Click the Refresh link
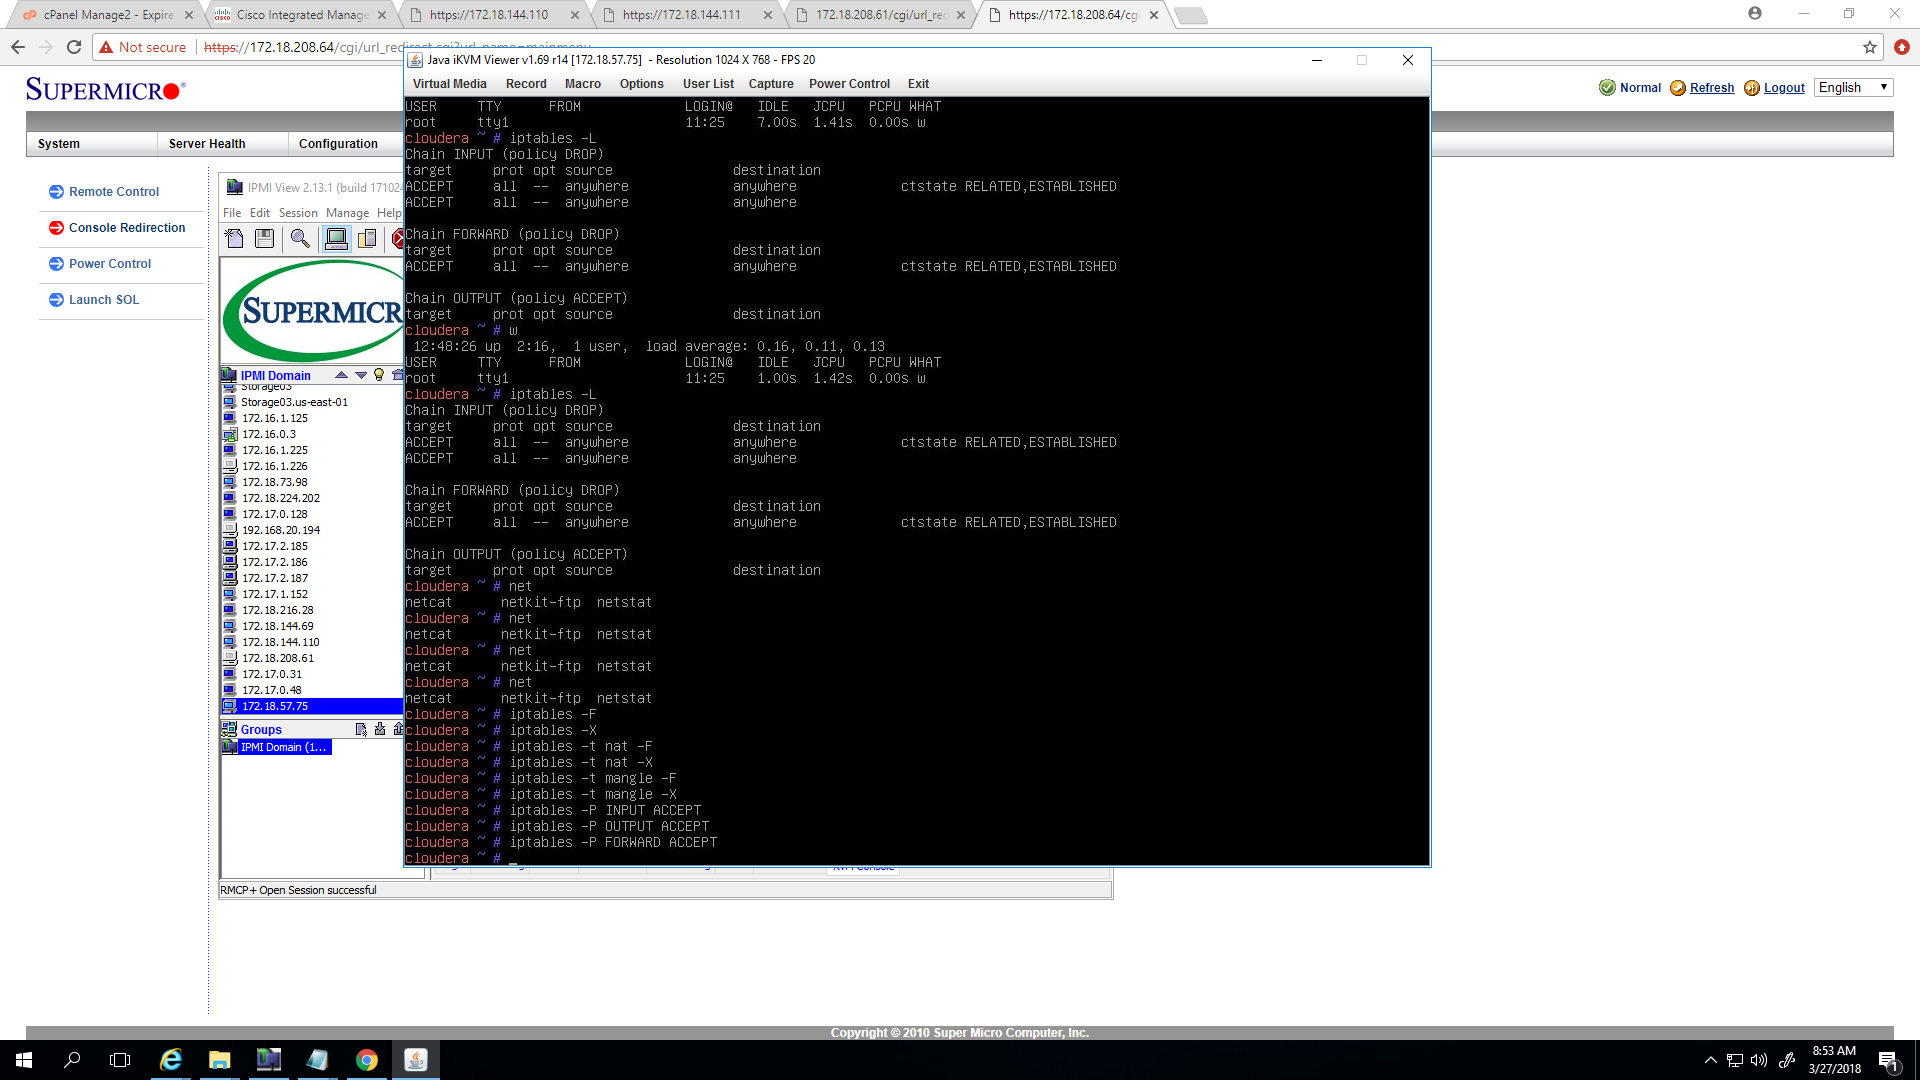This screenshot has height=1080, width=1920. pyautogui.click(x=1711, y=88)
